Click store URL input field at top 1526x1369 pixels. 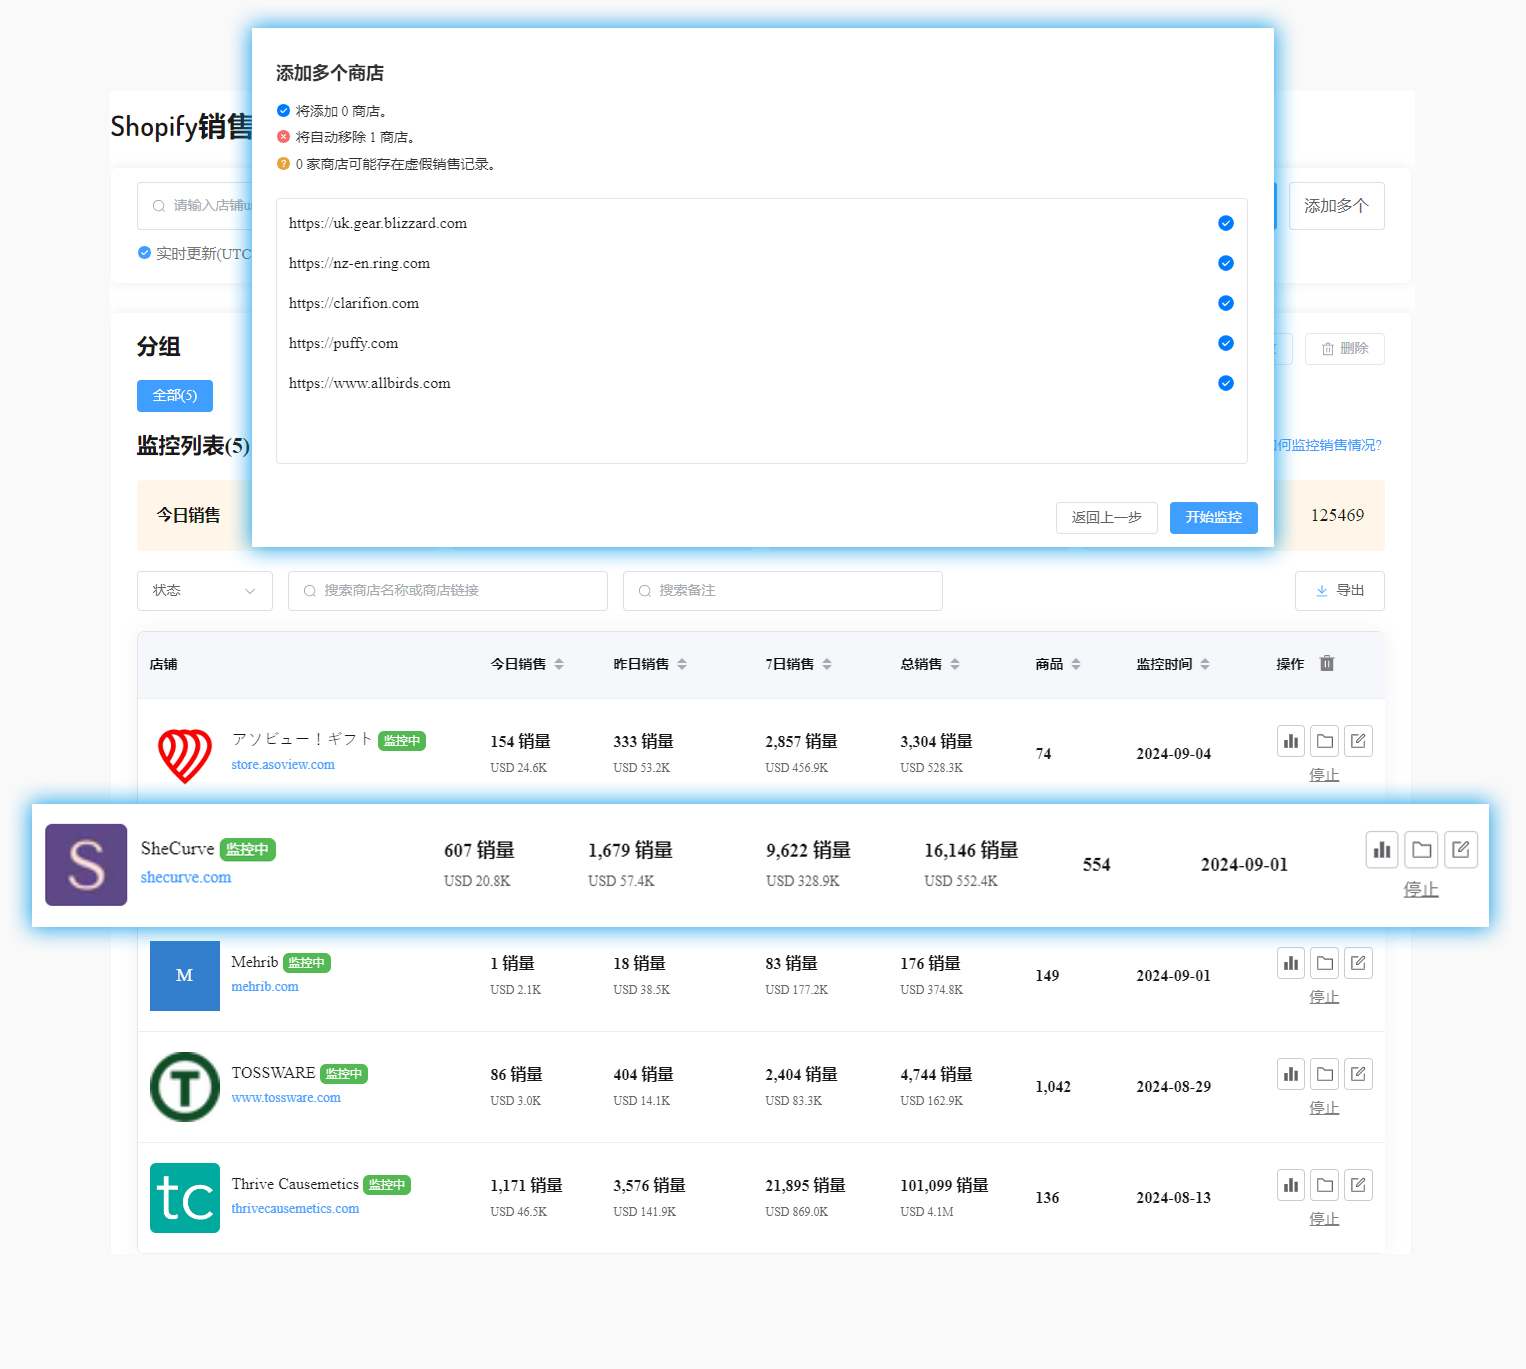(x=195, y=206)
